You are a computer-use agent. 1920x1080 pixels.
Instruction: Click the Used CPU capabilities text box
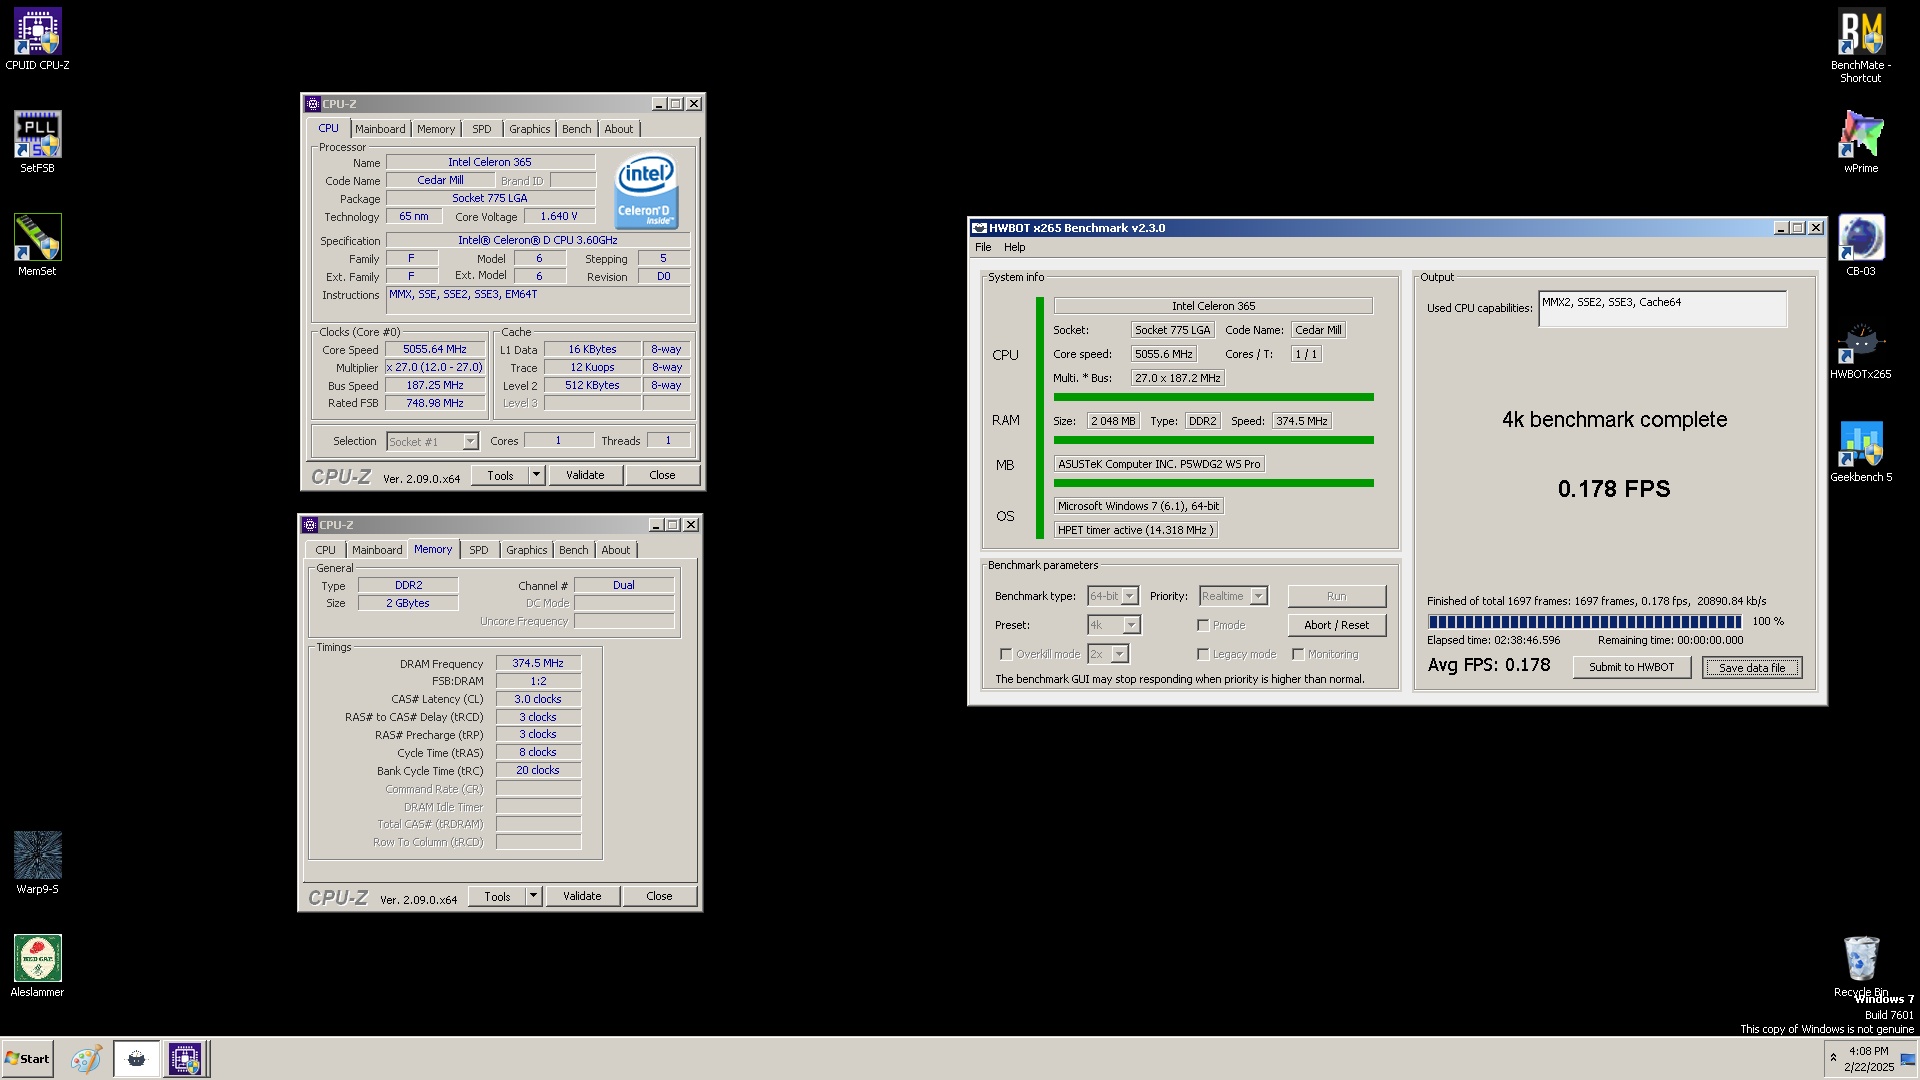pyautogui.click(x=1662, y=309)
